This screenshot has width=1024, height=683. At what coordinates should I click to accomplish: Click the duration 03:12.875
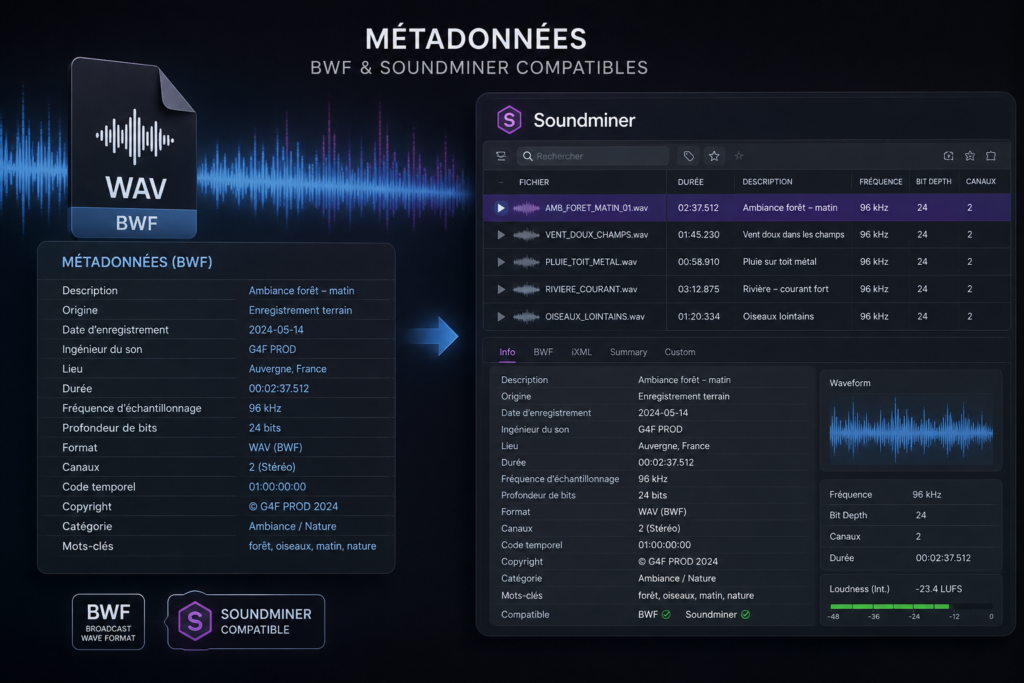(x=698, y=289)
